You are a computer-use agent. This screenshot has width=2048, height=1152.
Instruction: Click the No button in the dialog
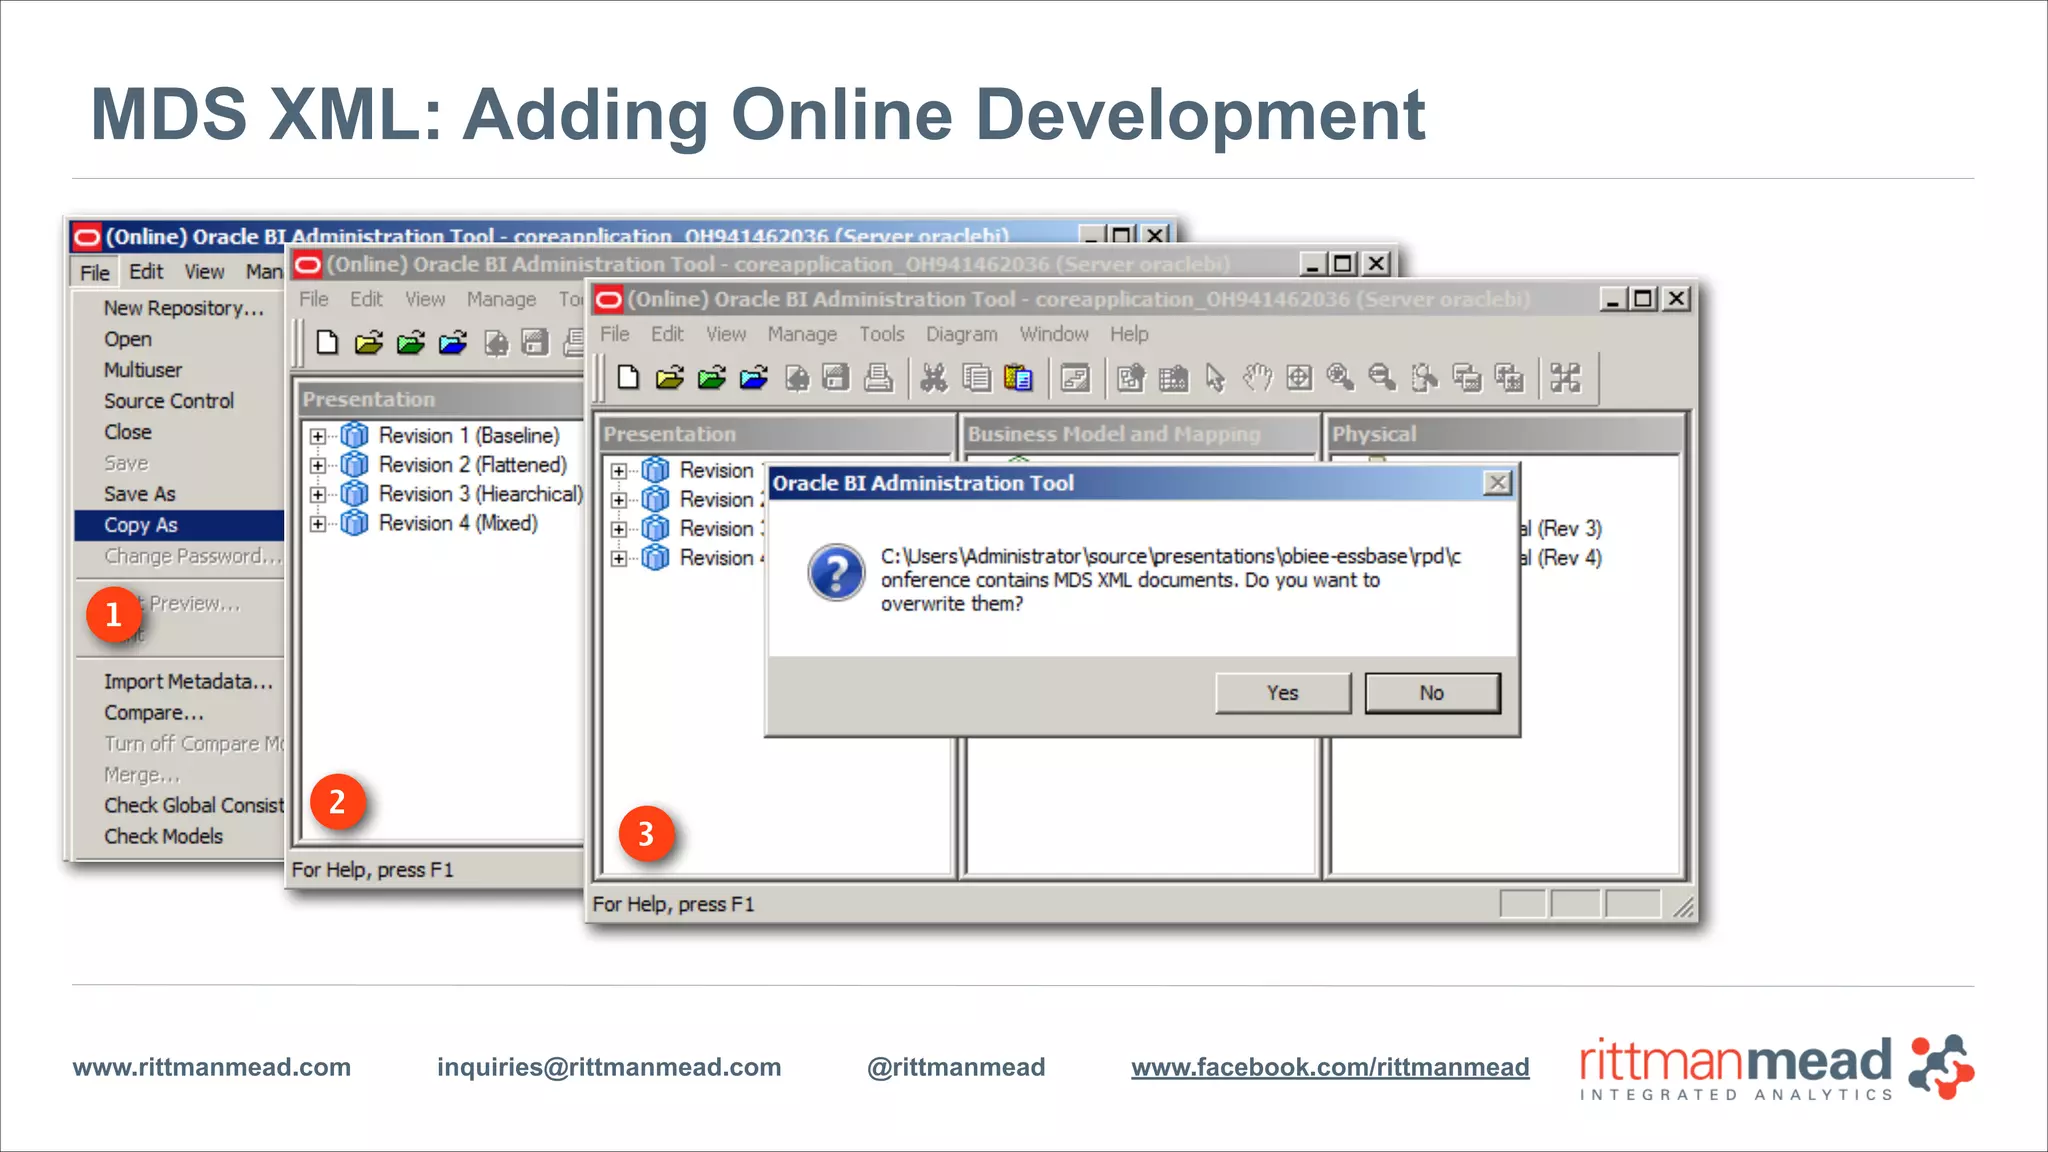coord(1431,693)
